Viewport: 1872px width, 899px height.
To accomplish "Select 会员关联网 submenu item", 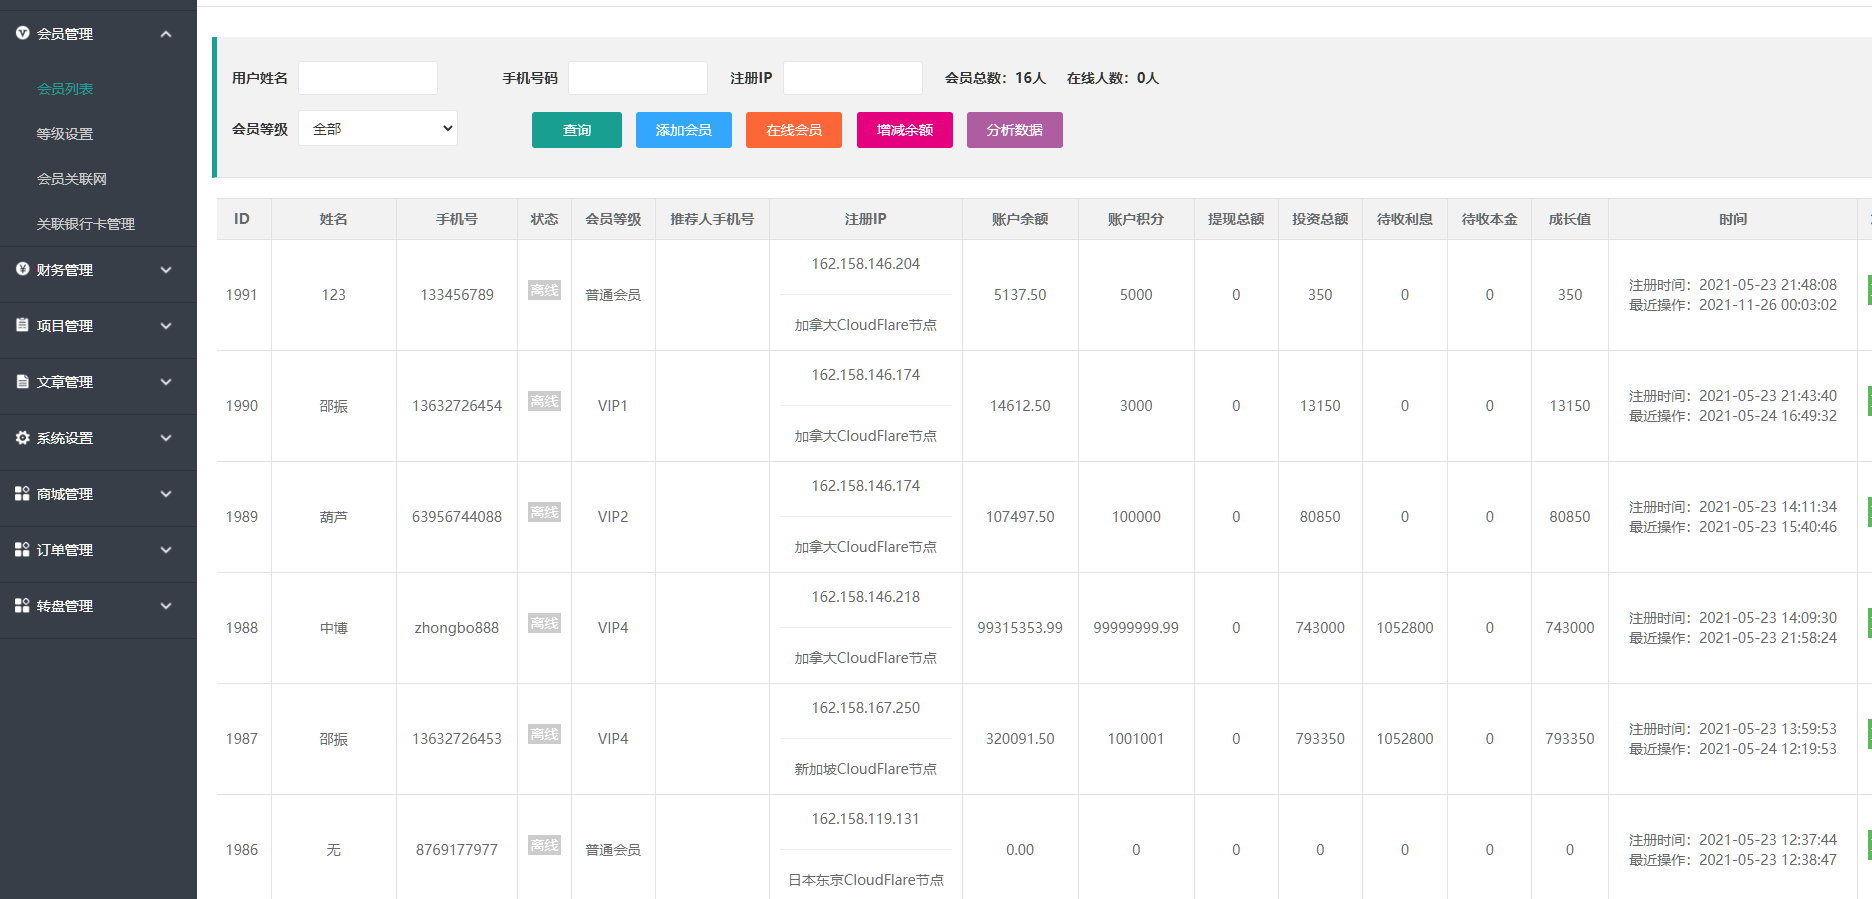I will coord(72,179).
